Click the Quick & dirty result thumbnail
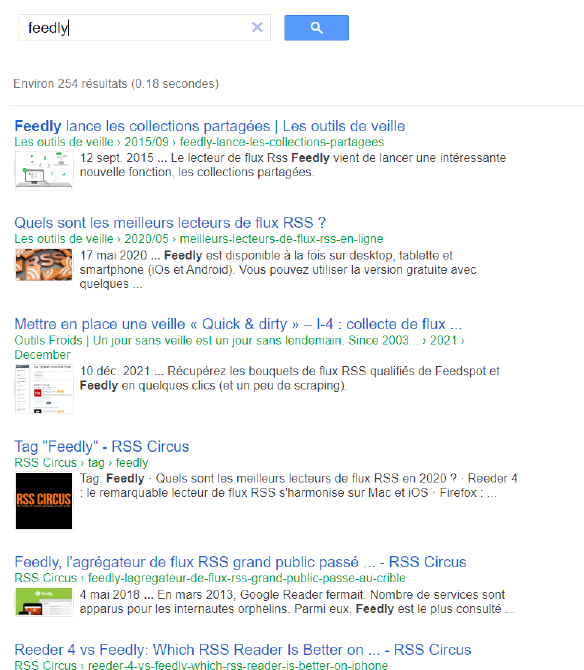 click(44, 389)
